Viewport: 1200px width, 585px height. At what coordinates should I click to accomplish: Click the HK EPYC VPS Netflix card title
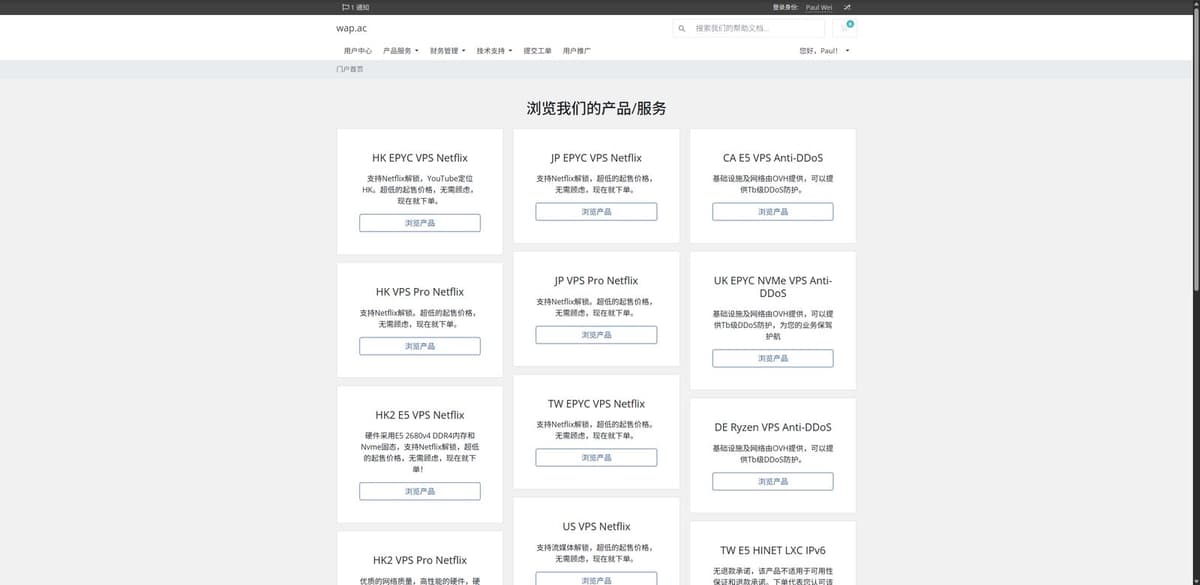click(420, 158)
